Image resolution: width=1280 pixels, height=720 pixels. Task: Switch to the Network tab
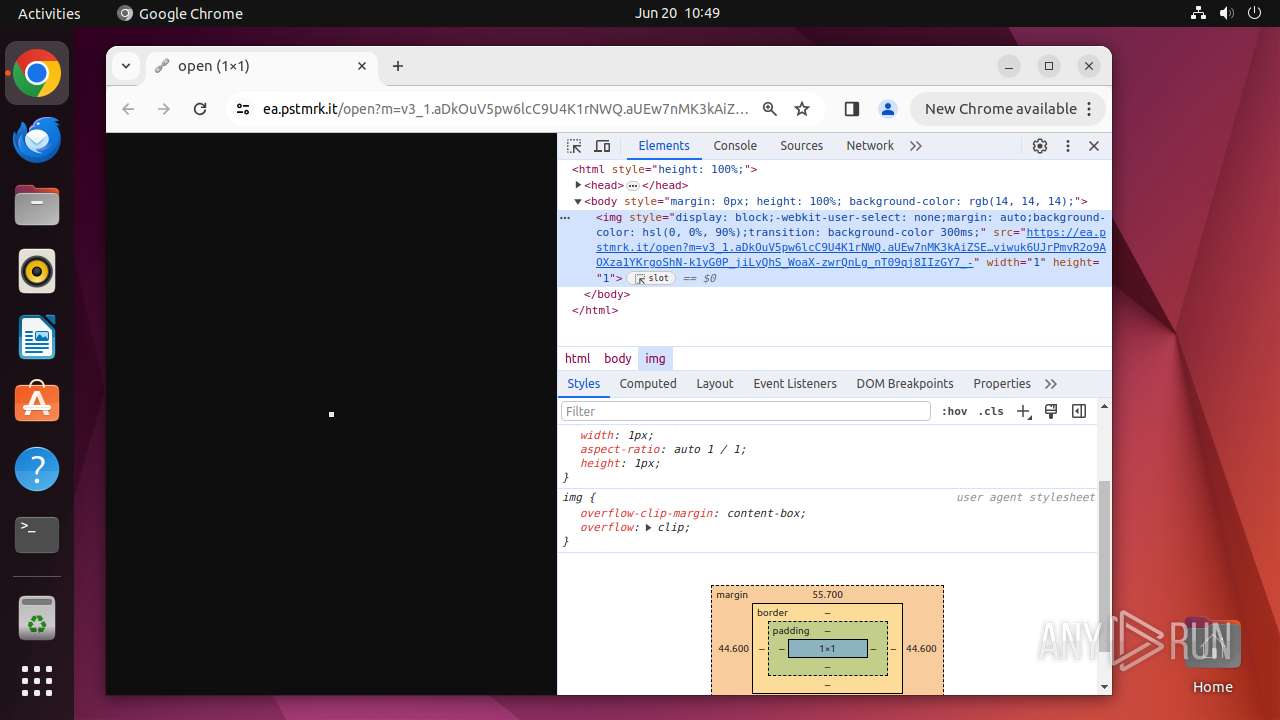[870, 146]
